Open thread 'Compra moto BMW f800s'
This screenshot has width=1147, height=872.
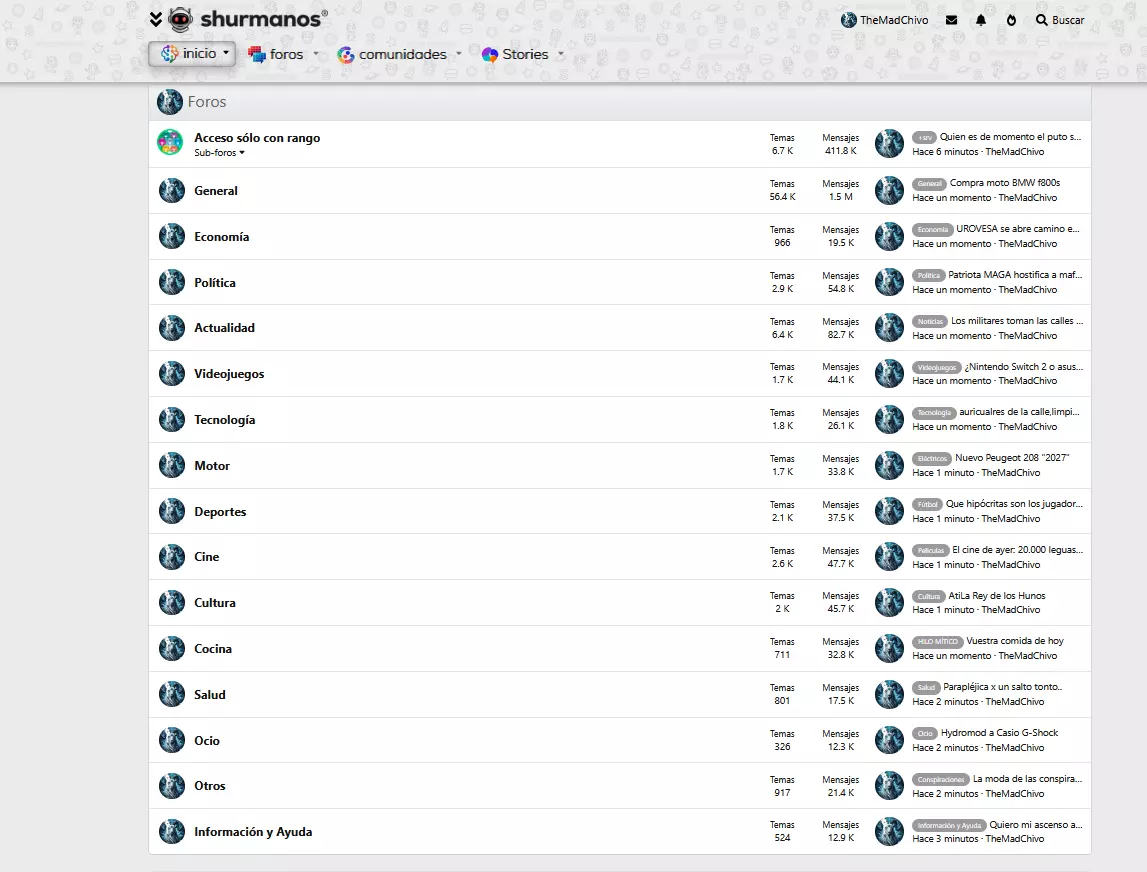(x=1004, y=183)
